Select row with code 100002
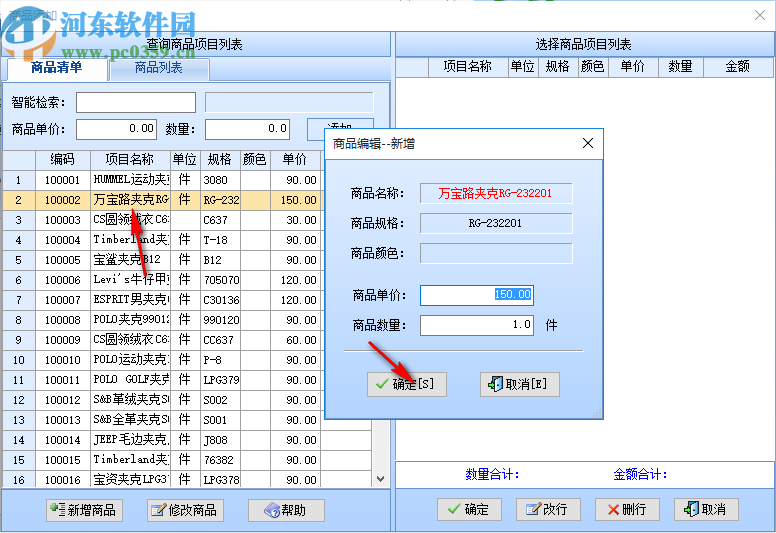This screenshot has width=776, height=533. [163, 200]
